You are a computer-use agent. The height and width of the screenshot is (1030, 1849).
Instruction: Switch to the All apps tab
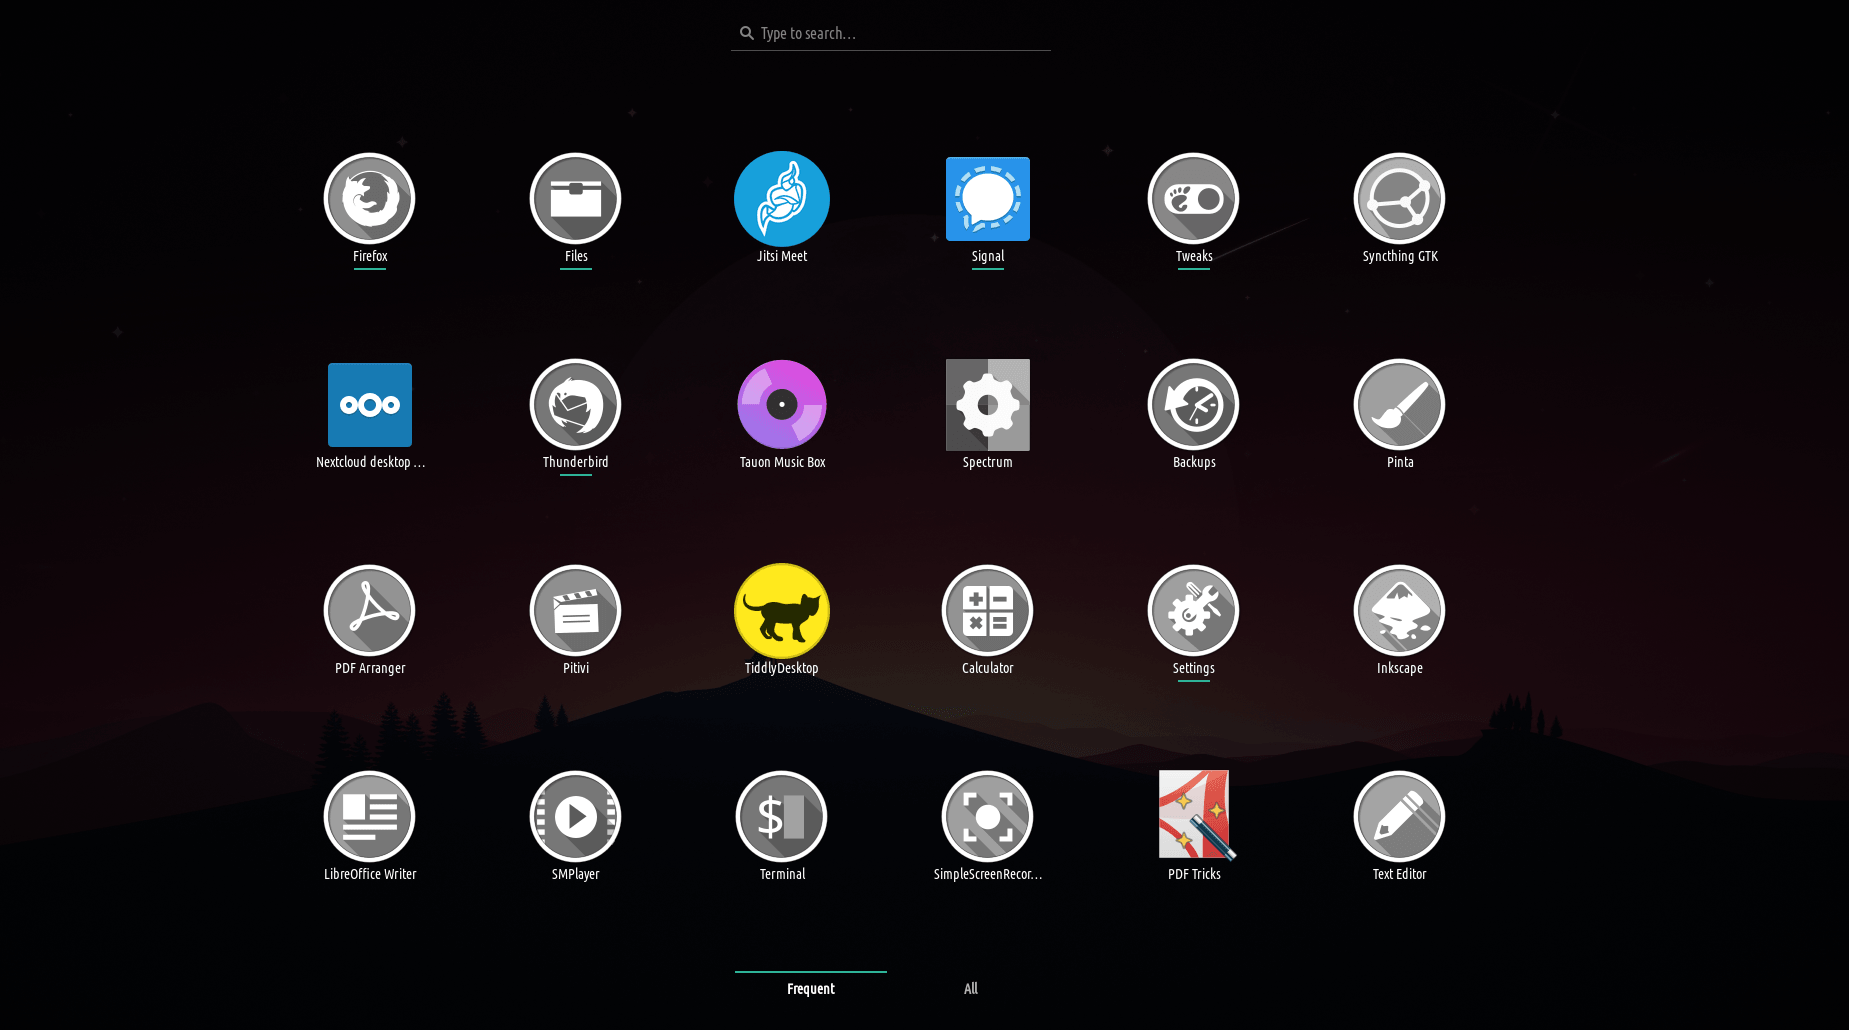pyautogui.click(x=970, y=988)
